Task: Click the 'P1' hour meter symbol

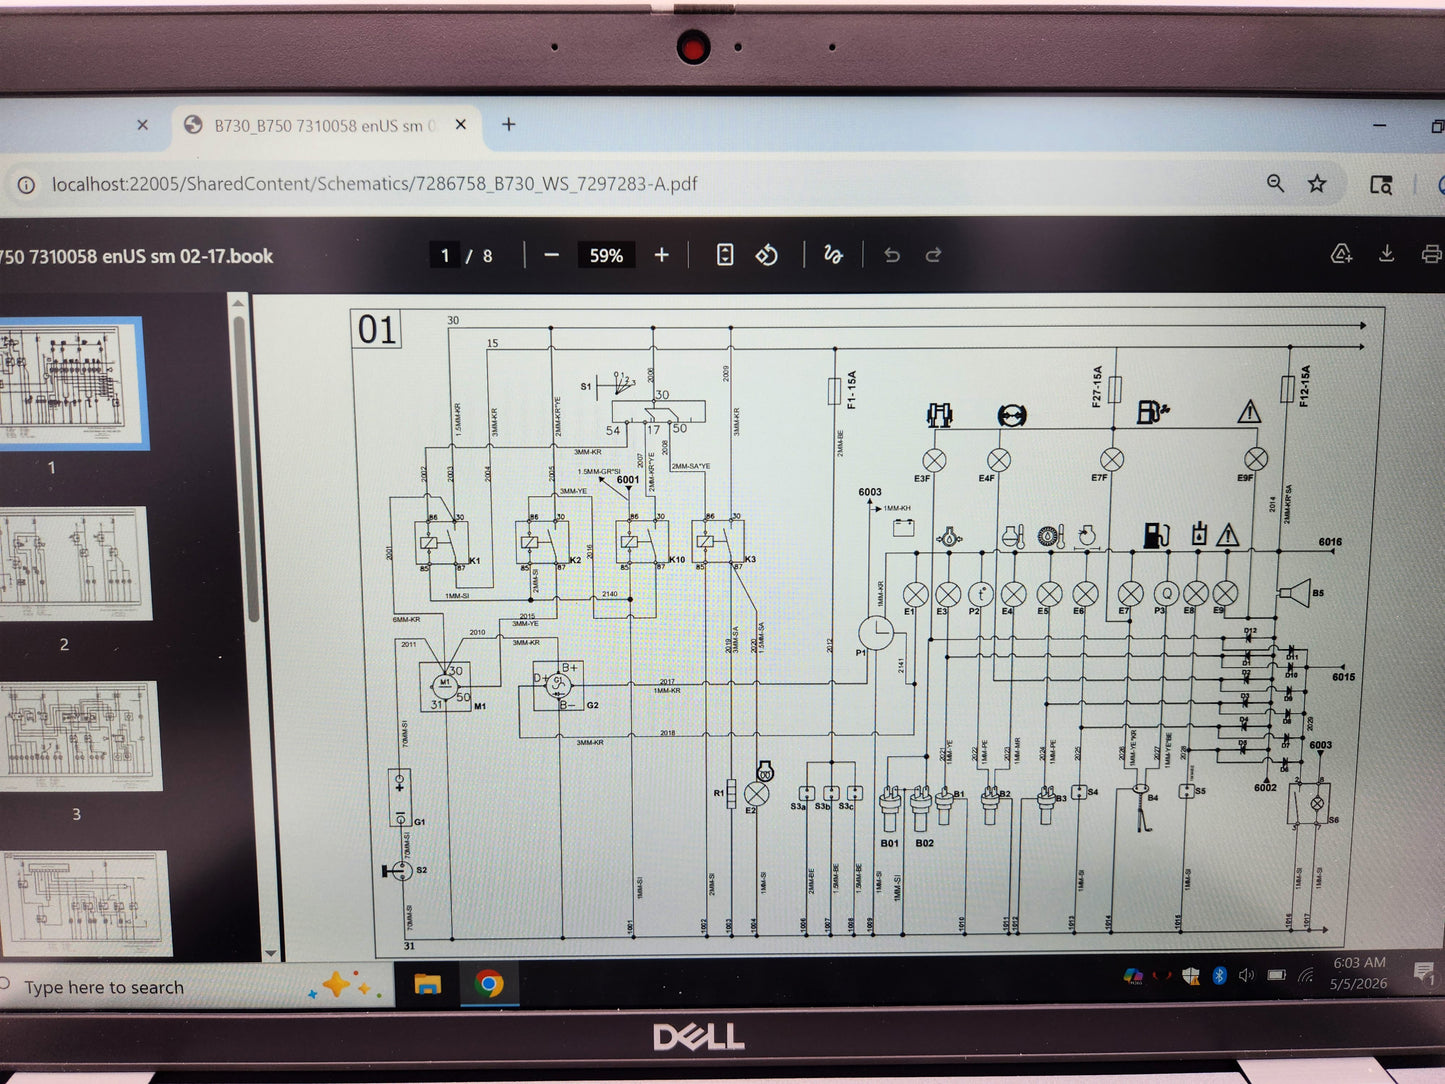Action: click(876, 633)
